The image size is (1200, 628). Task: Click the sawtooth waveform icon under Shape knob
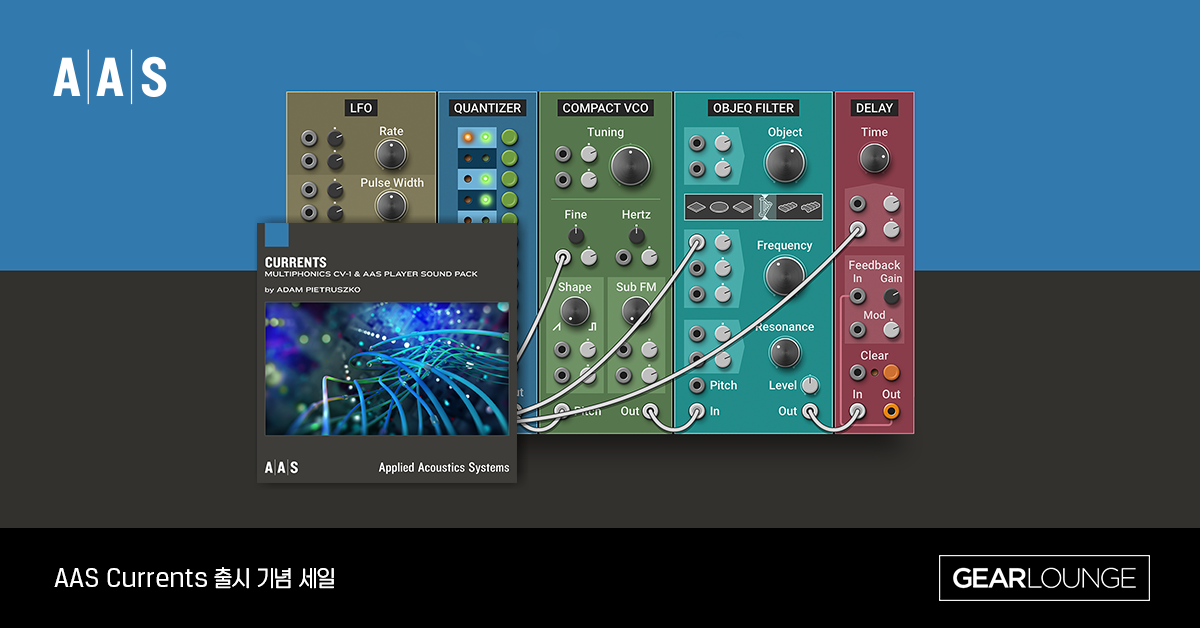pos(556,327)
